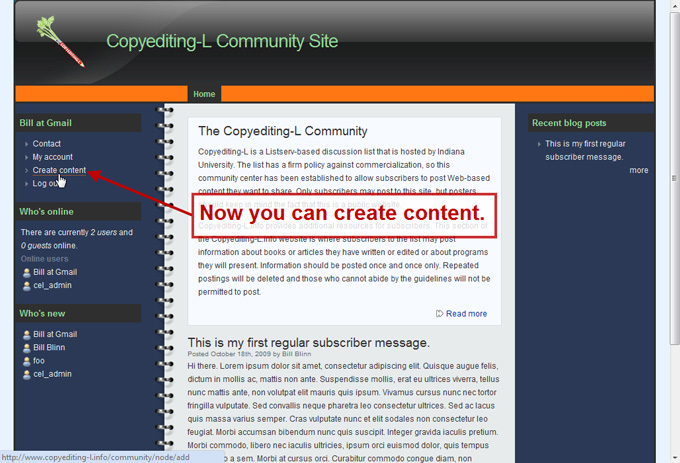Open Bill at Gmail under Who's online
Image resolution: width=680 pixels, height=463 pixels.
click(55, 272)
